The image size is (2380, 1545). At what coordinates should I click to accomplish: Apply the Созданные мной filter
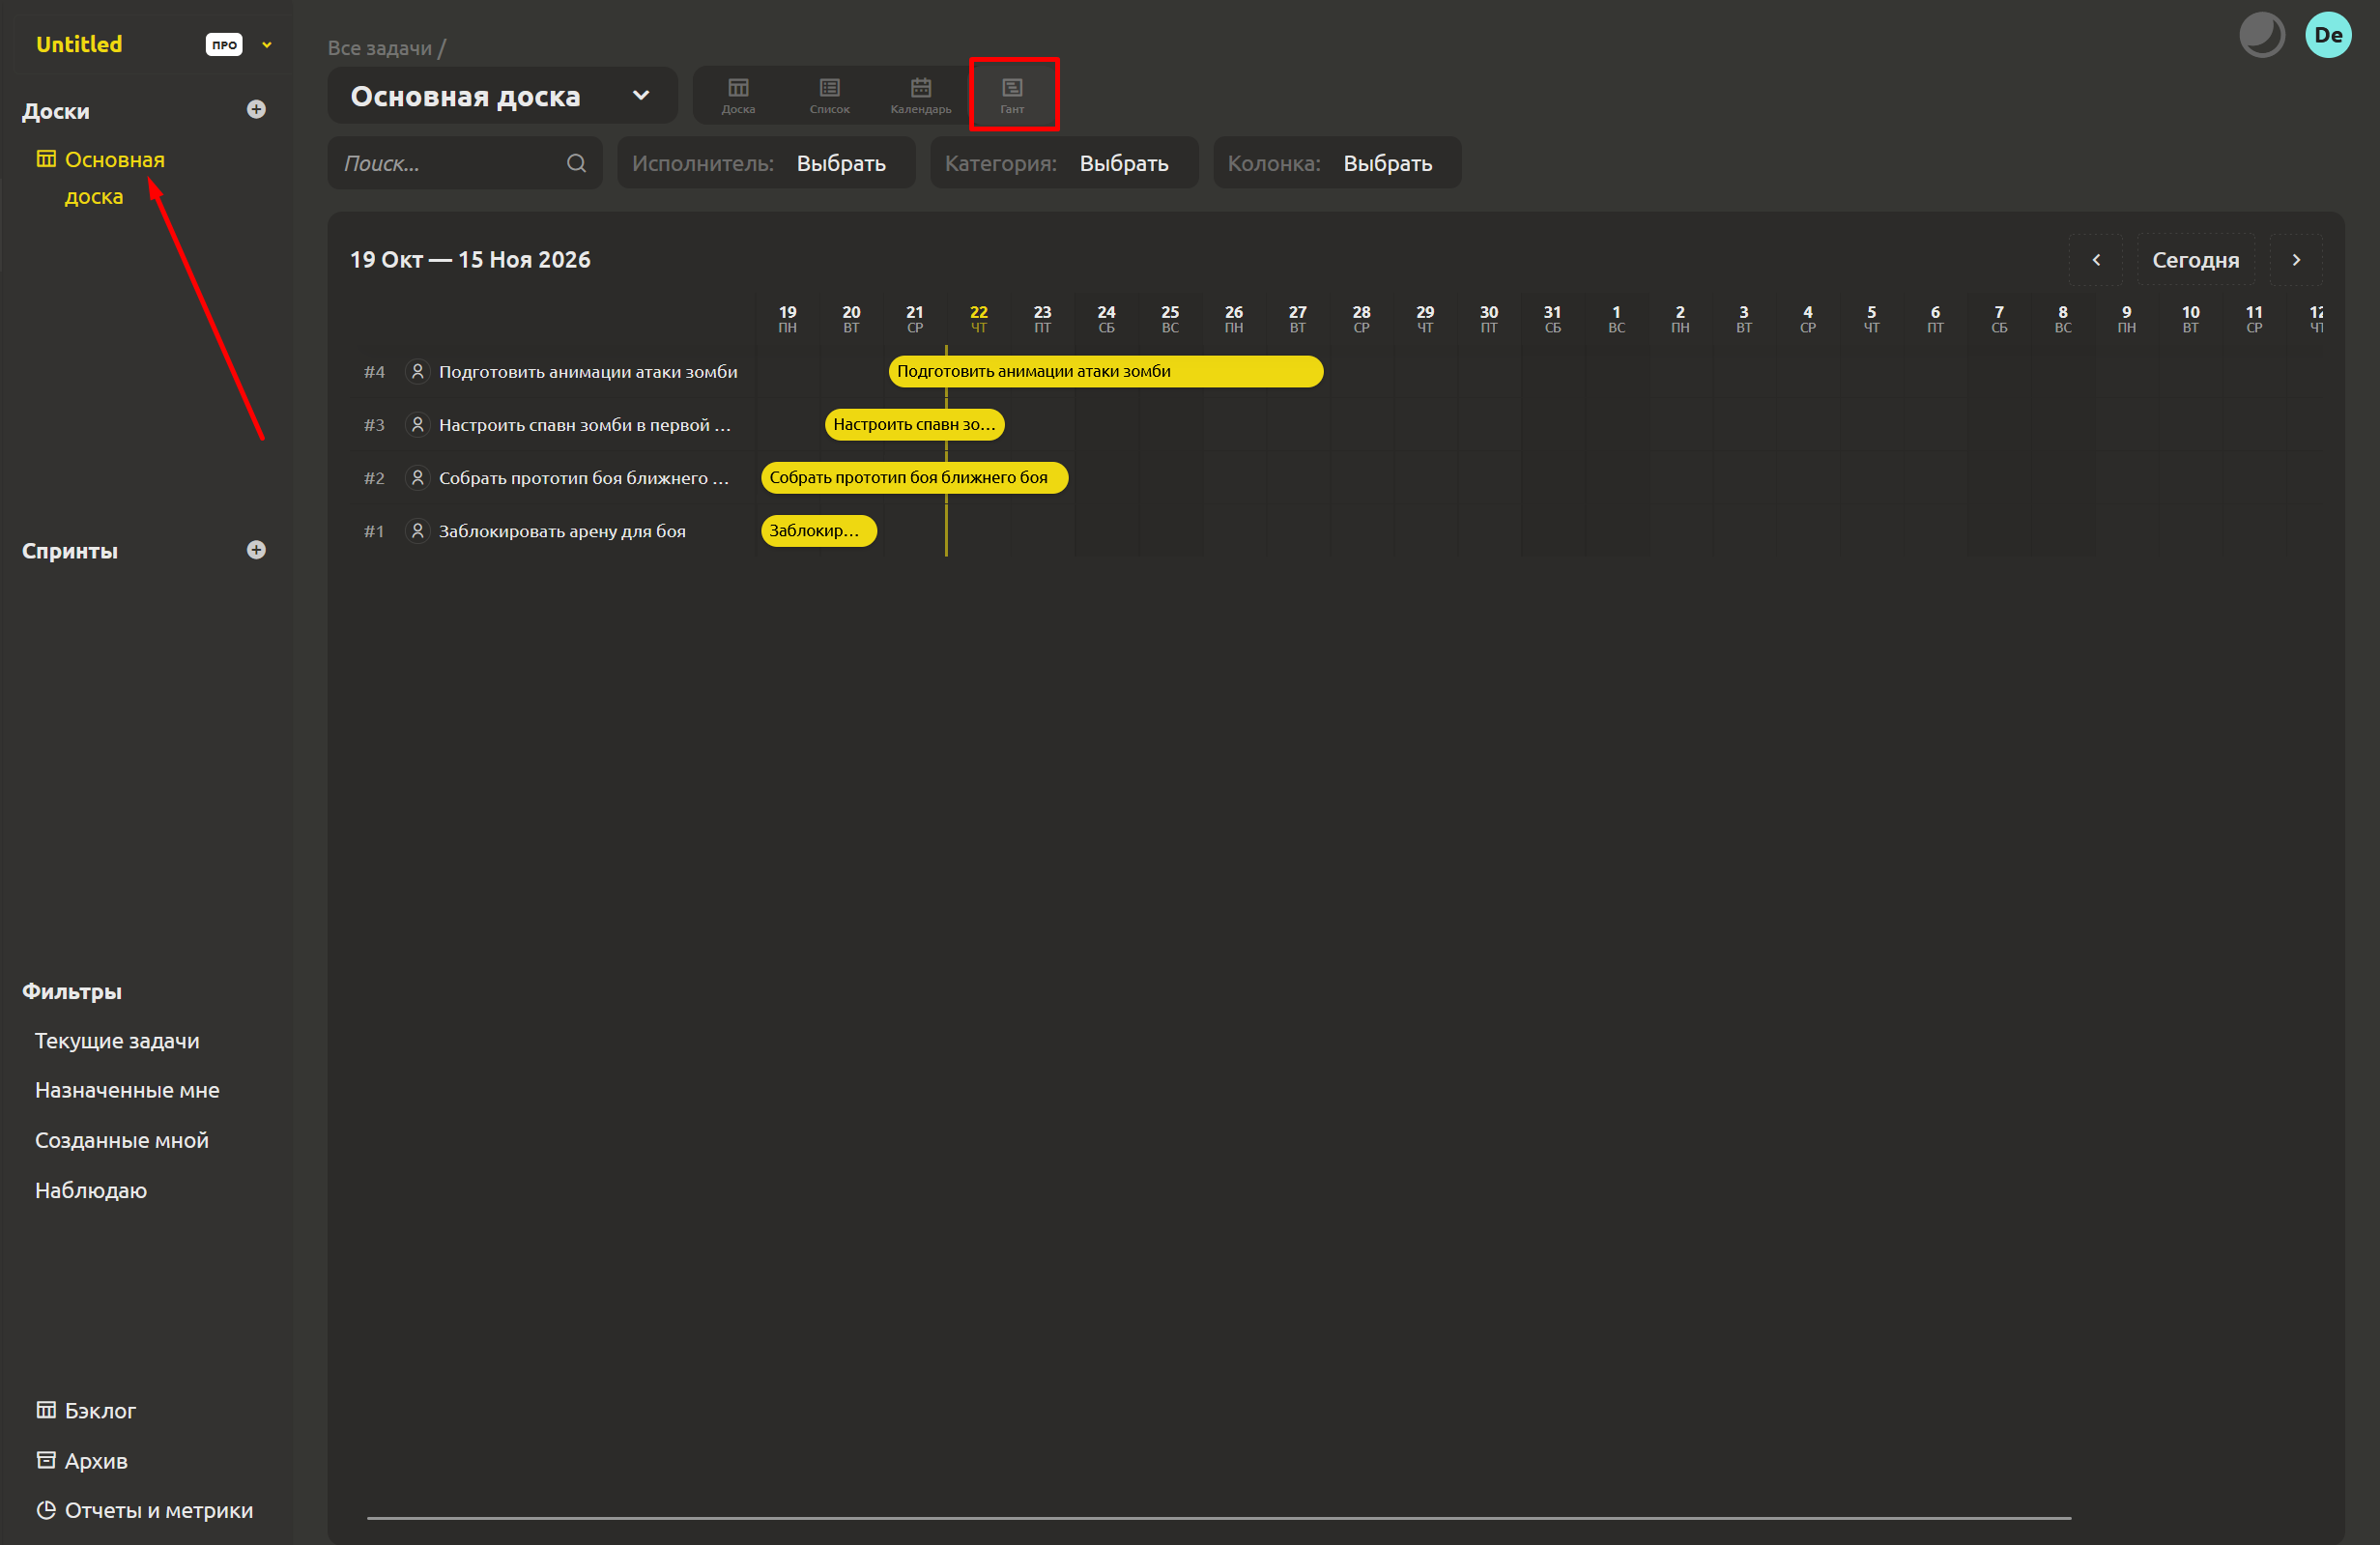click(x=122, y=1141)
